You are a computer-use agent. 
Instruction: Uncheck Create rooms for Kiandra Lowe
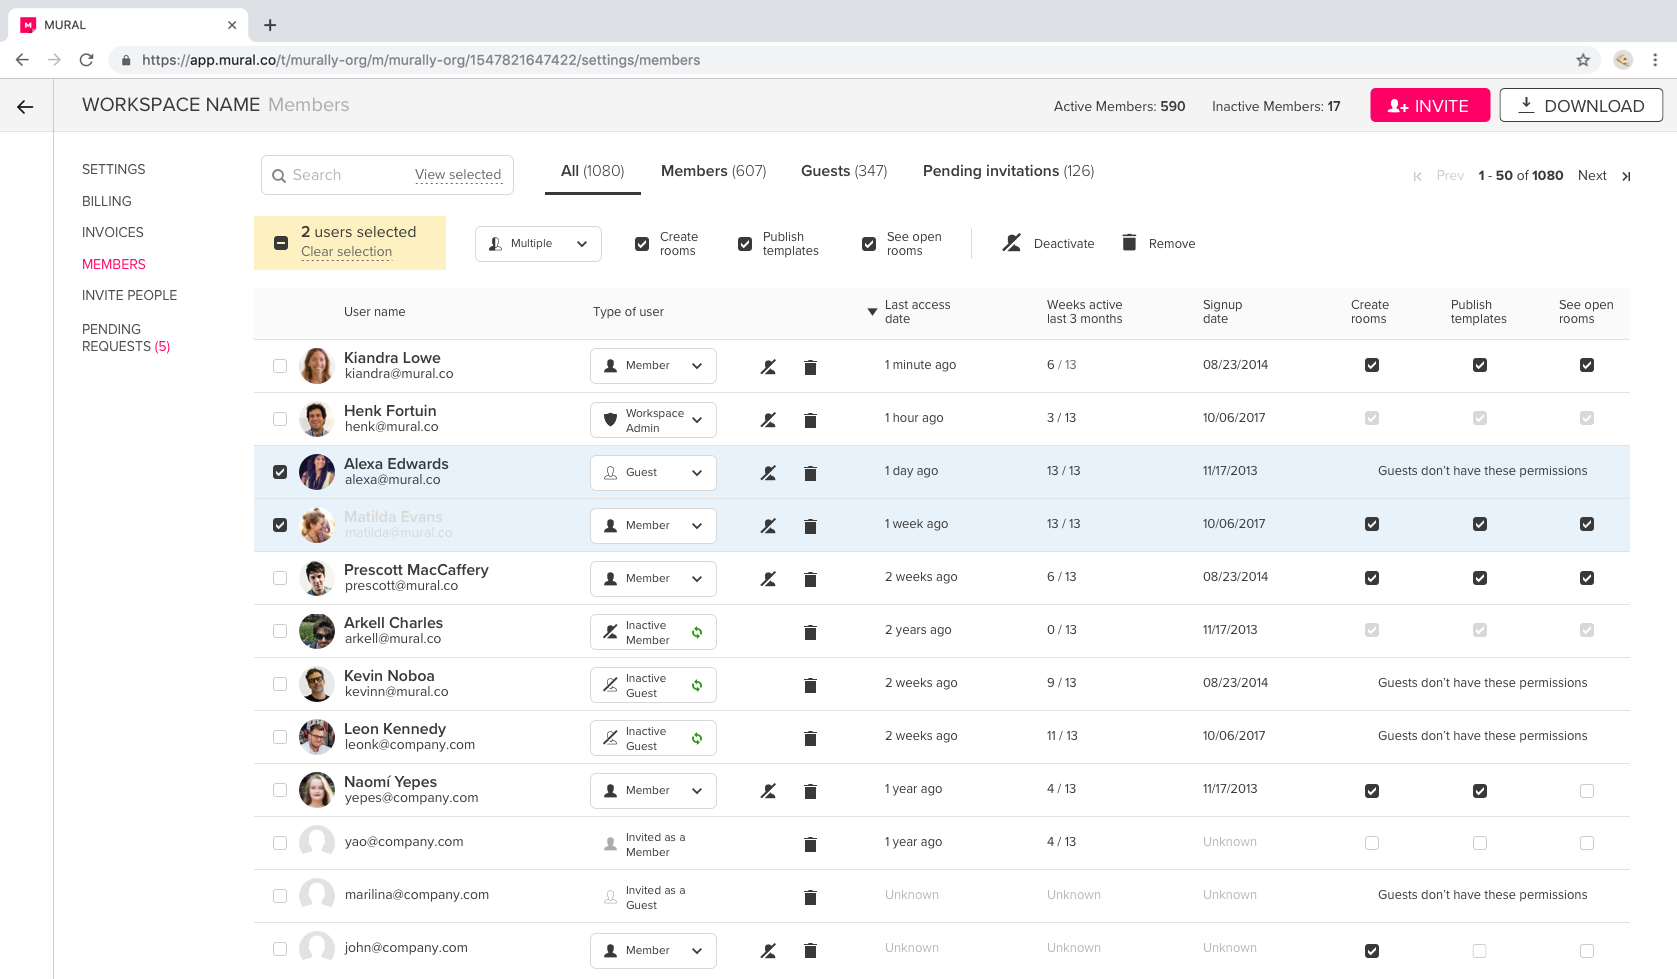(1372, 365)
